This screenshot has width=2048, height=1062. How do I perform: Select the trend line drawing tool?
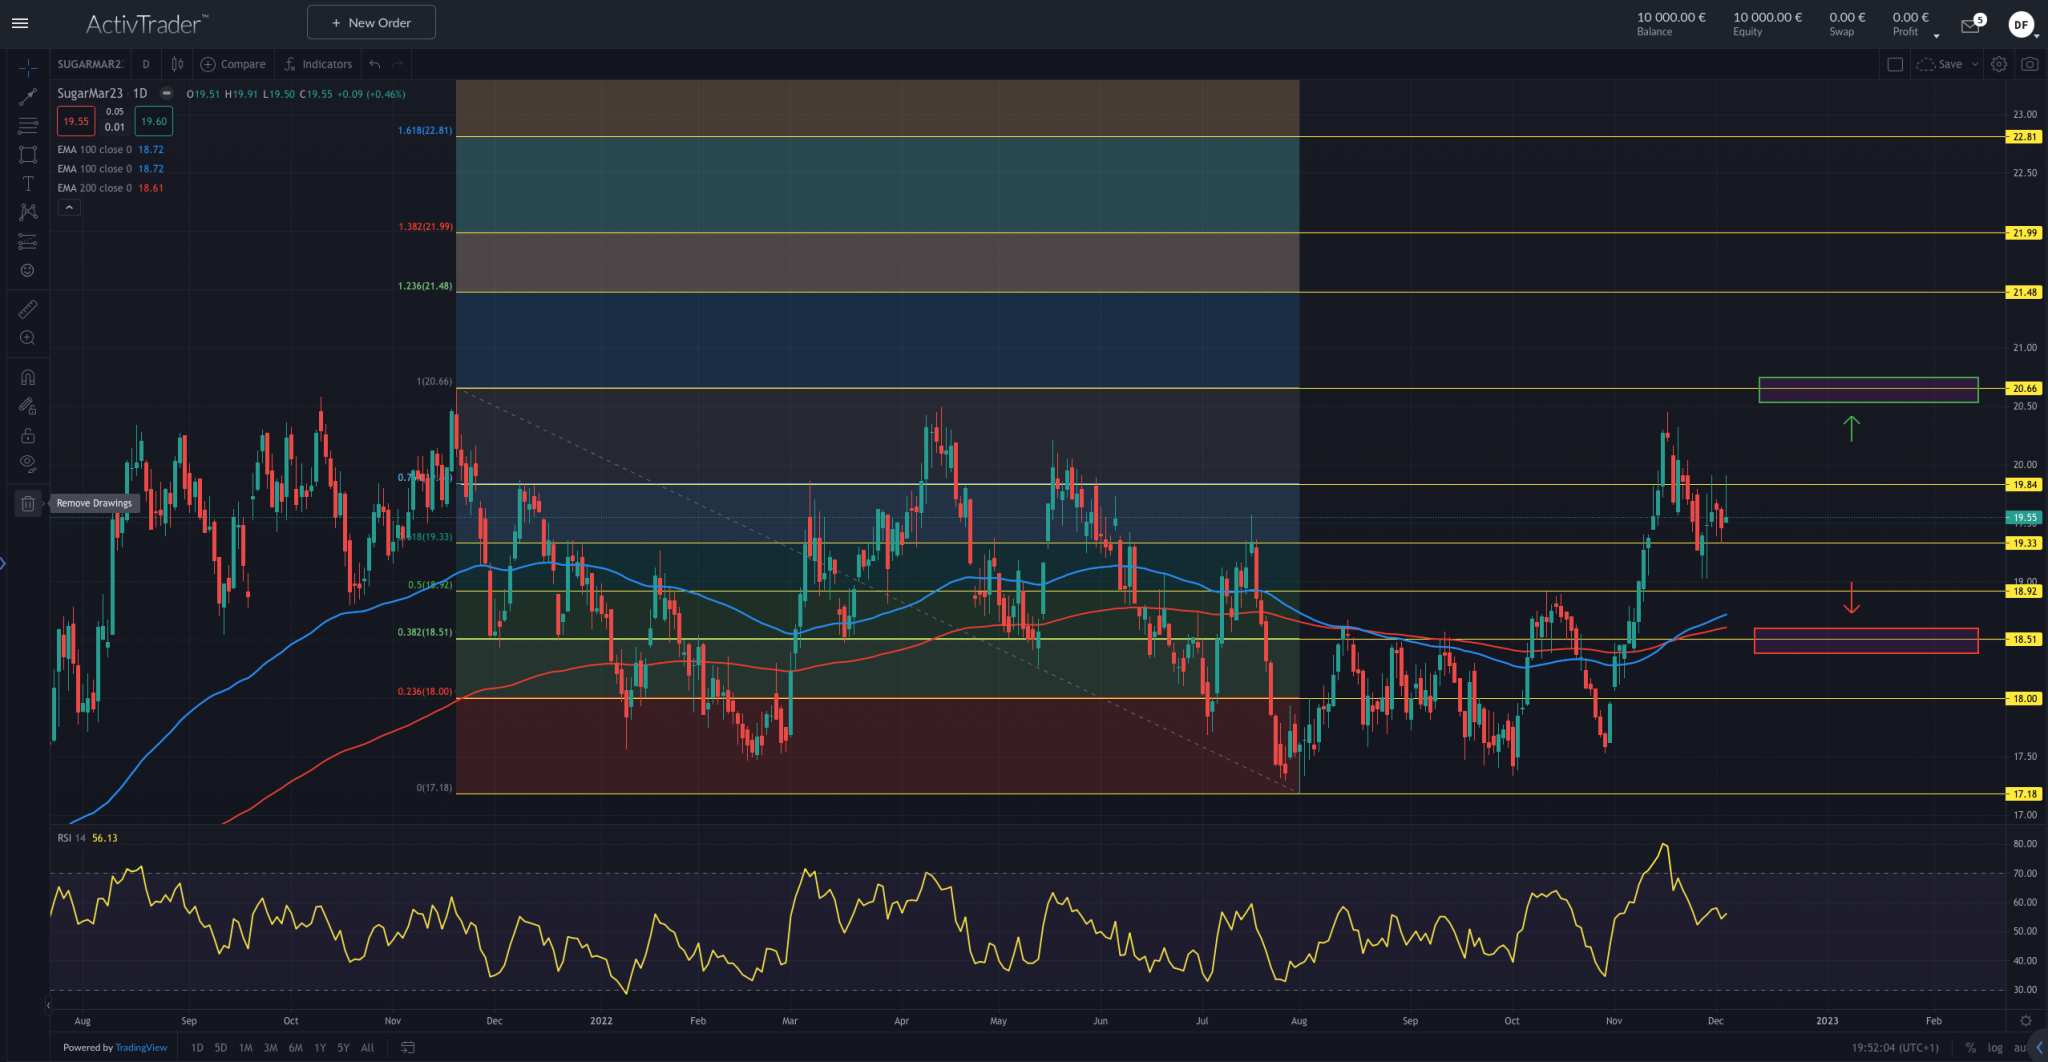27,97
